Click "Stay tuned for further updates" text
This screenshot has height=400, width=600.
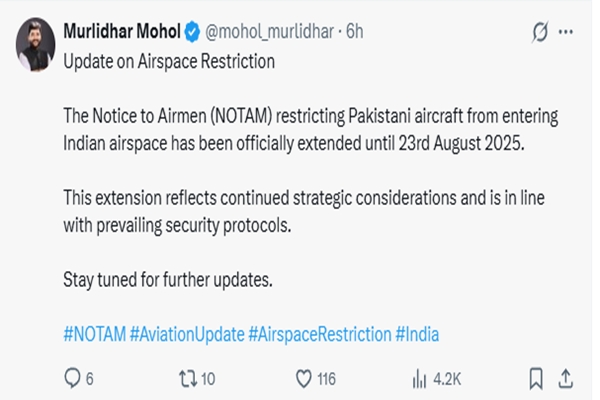[x=167, y=280]
